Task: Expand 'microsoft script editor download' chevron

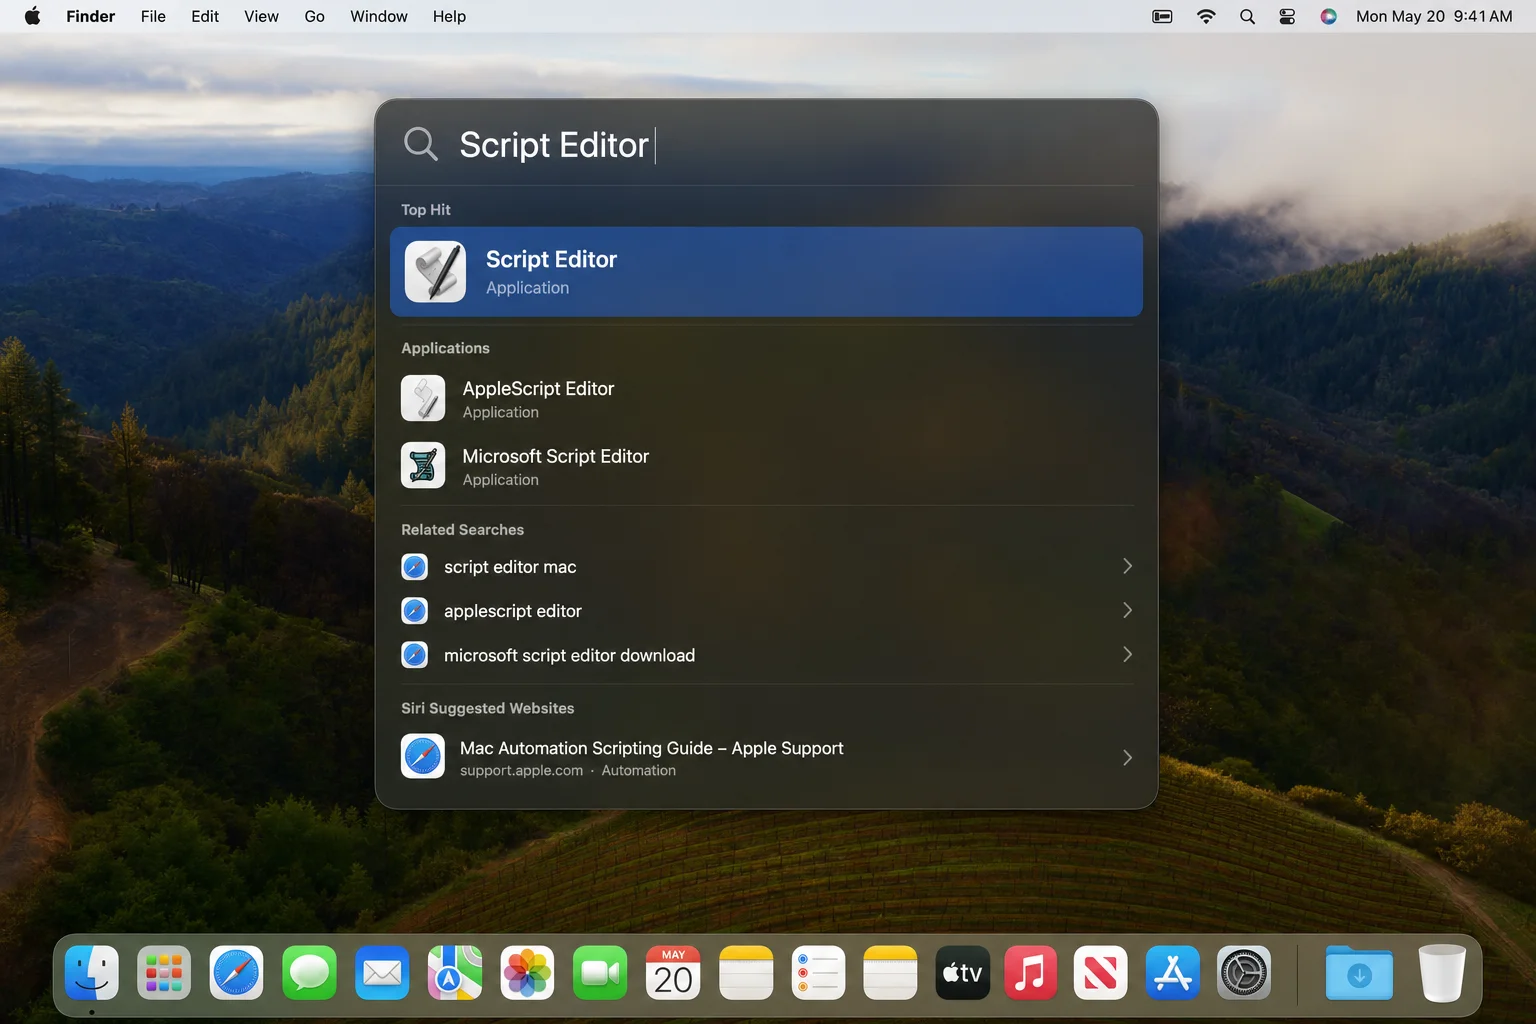Action: pyautogui.click(x=1127, y=654)
